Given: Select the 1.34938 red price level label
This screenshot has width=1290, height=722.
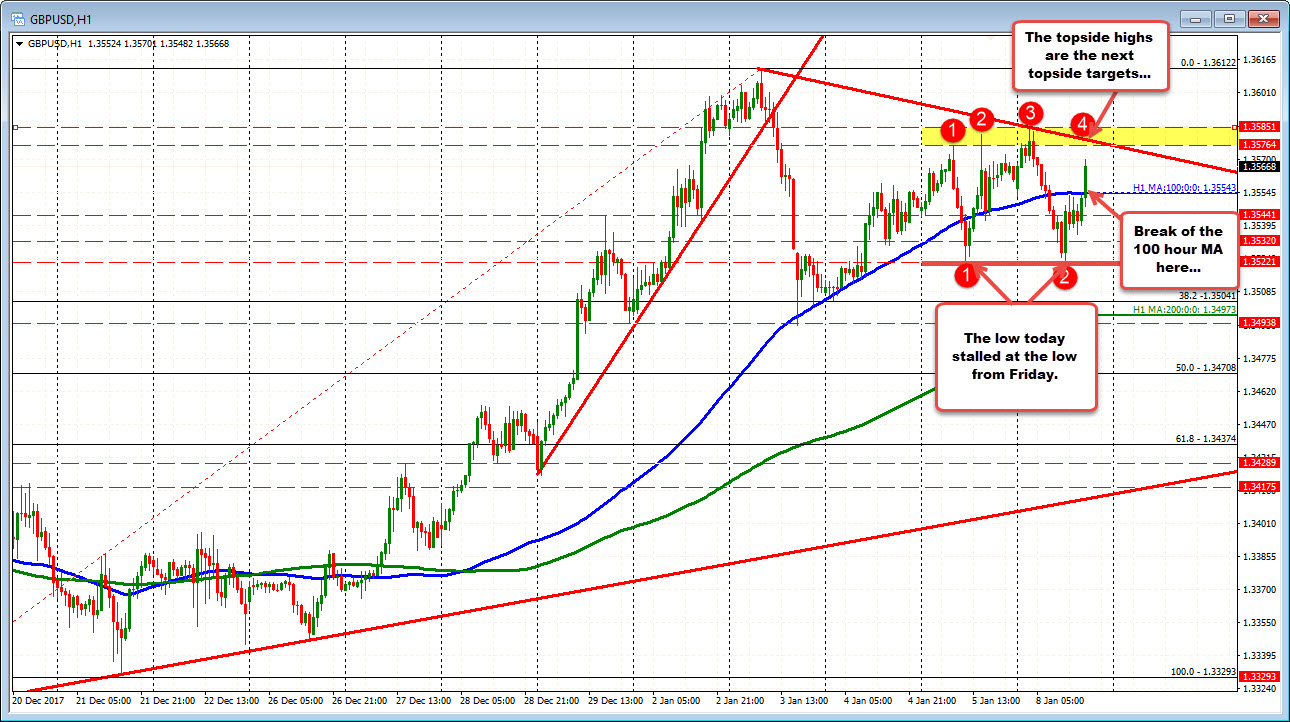Looking at the screenshot, I should (1257, 323).
